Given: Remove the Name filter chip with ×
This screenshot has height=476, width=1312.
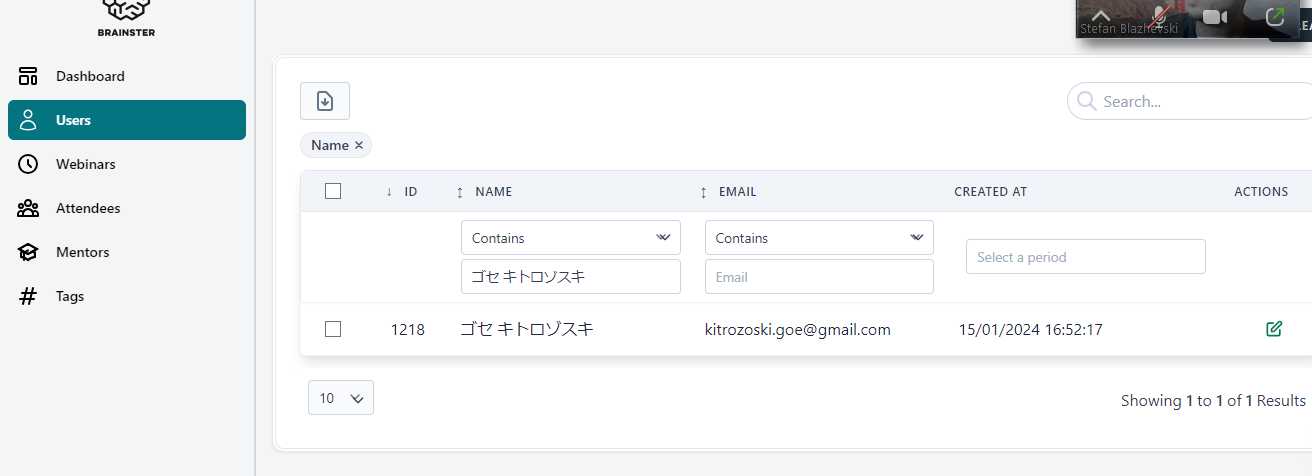Looking at the screenshot, I should tap(359, 145).
